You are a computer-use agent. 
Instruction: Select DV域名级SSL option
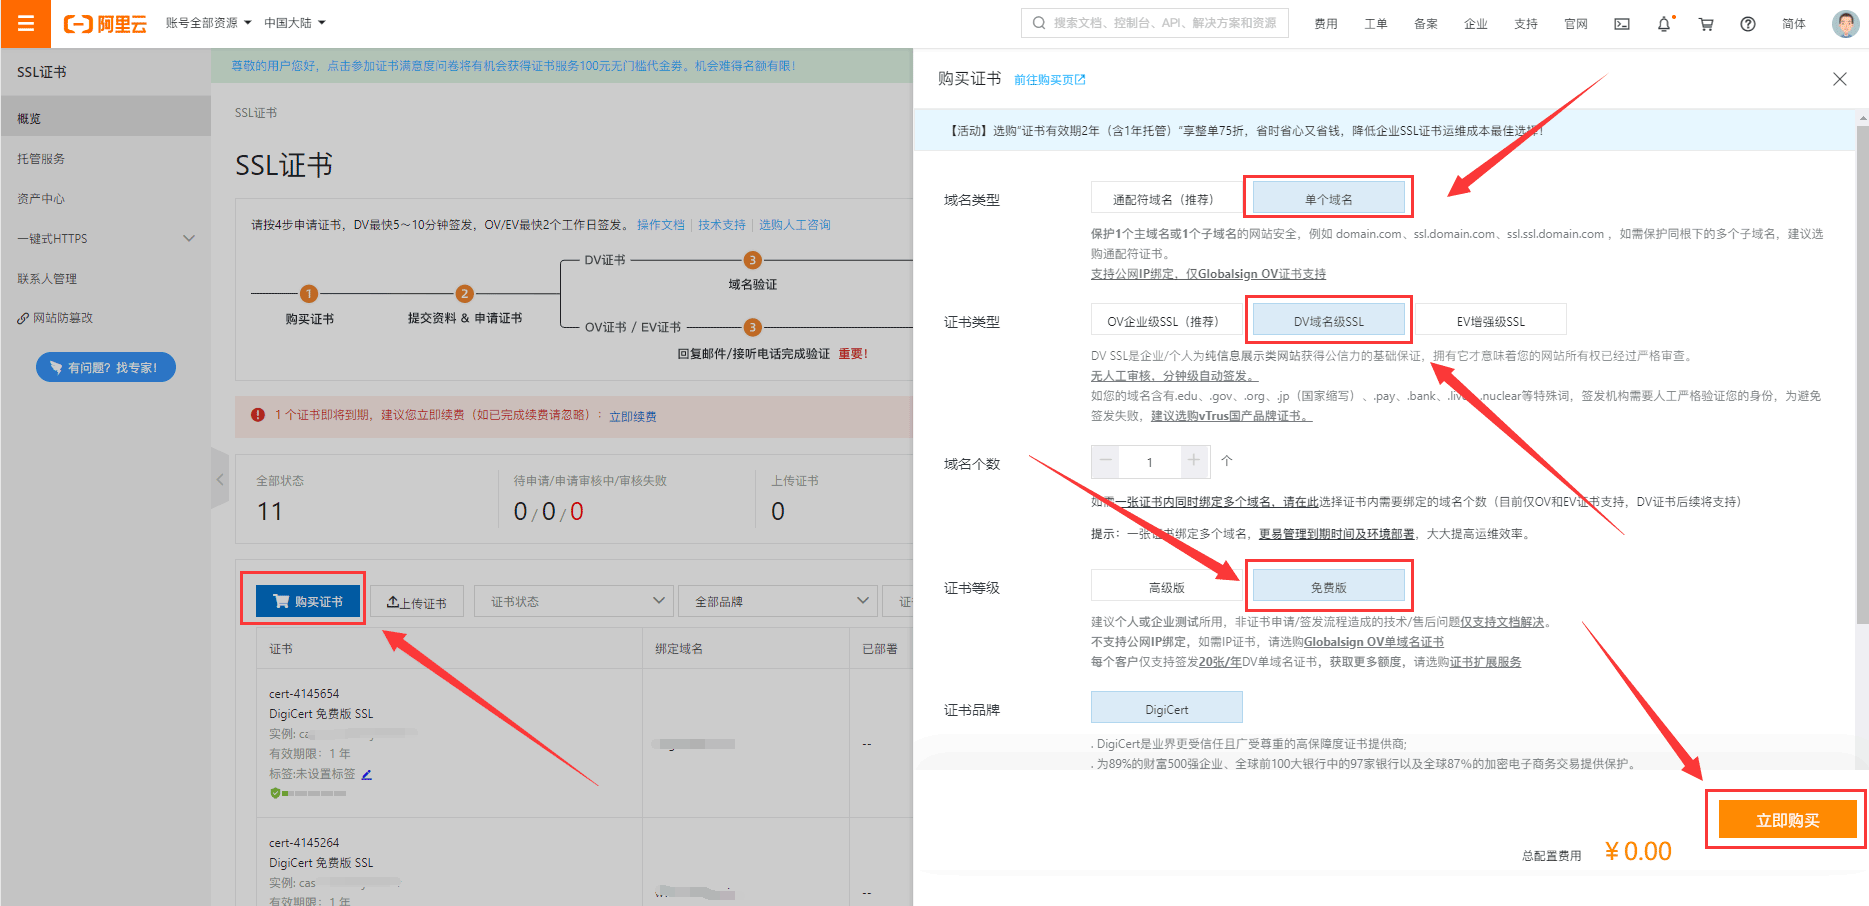pos(1328,321)
